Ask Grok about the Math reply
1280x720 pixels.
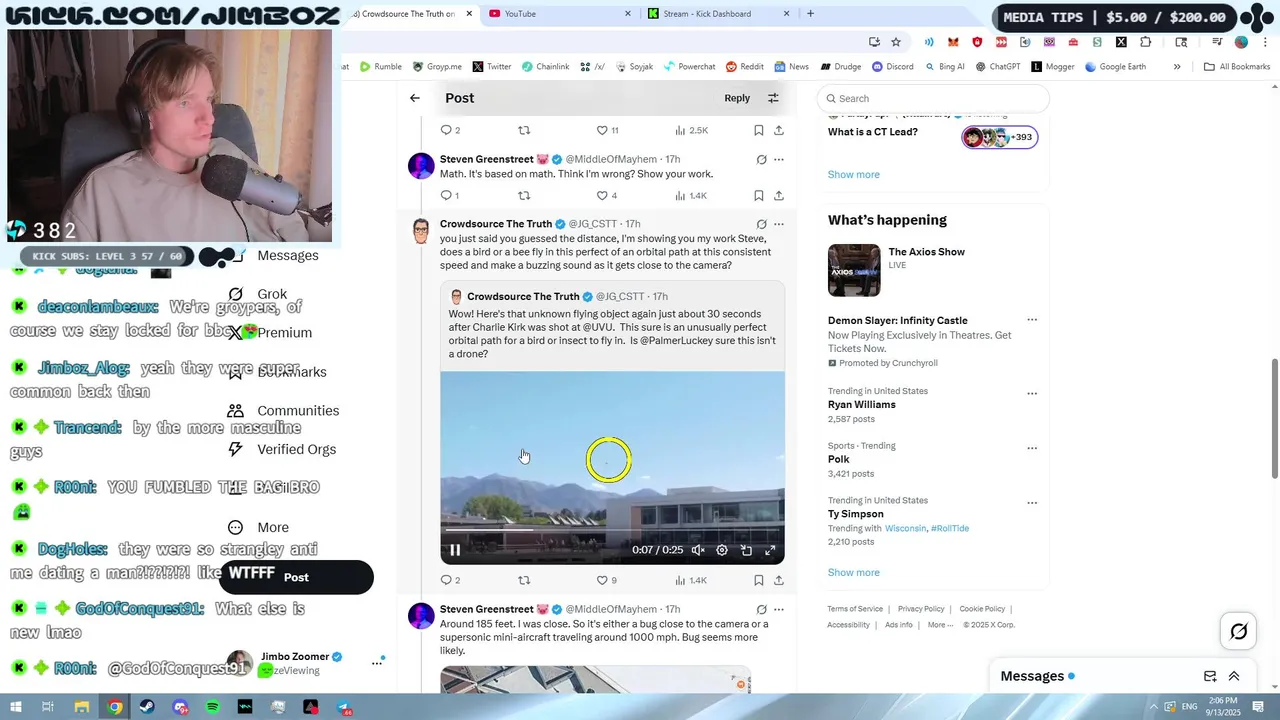click(761, 160)
